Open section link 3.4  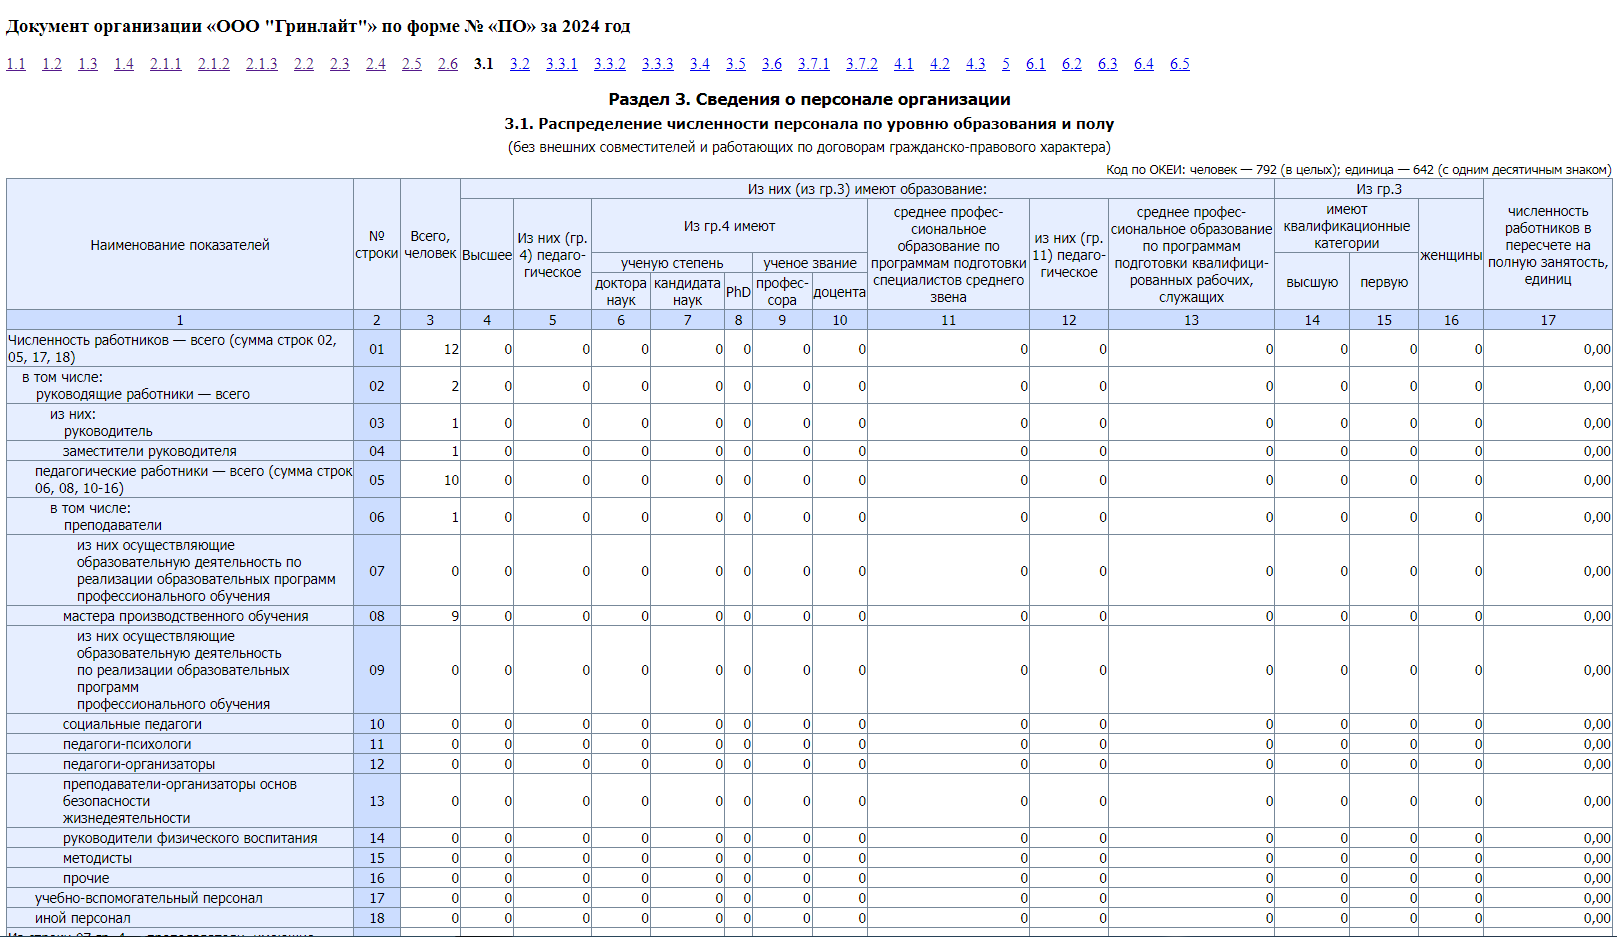[x=700, y=64]
